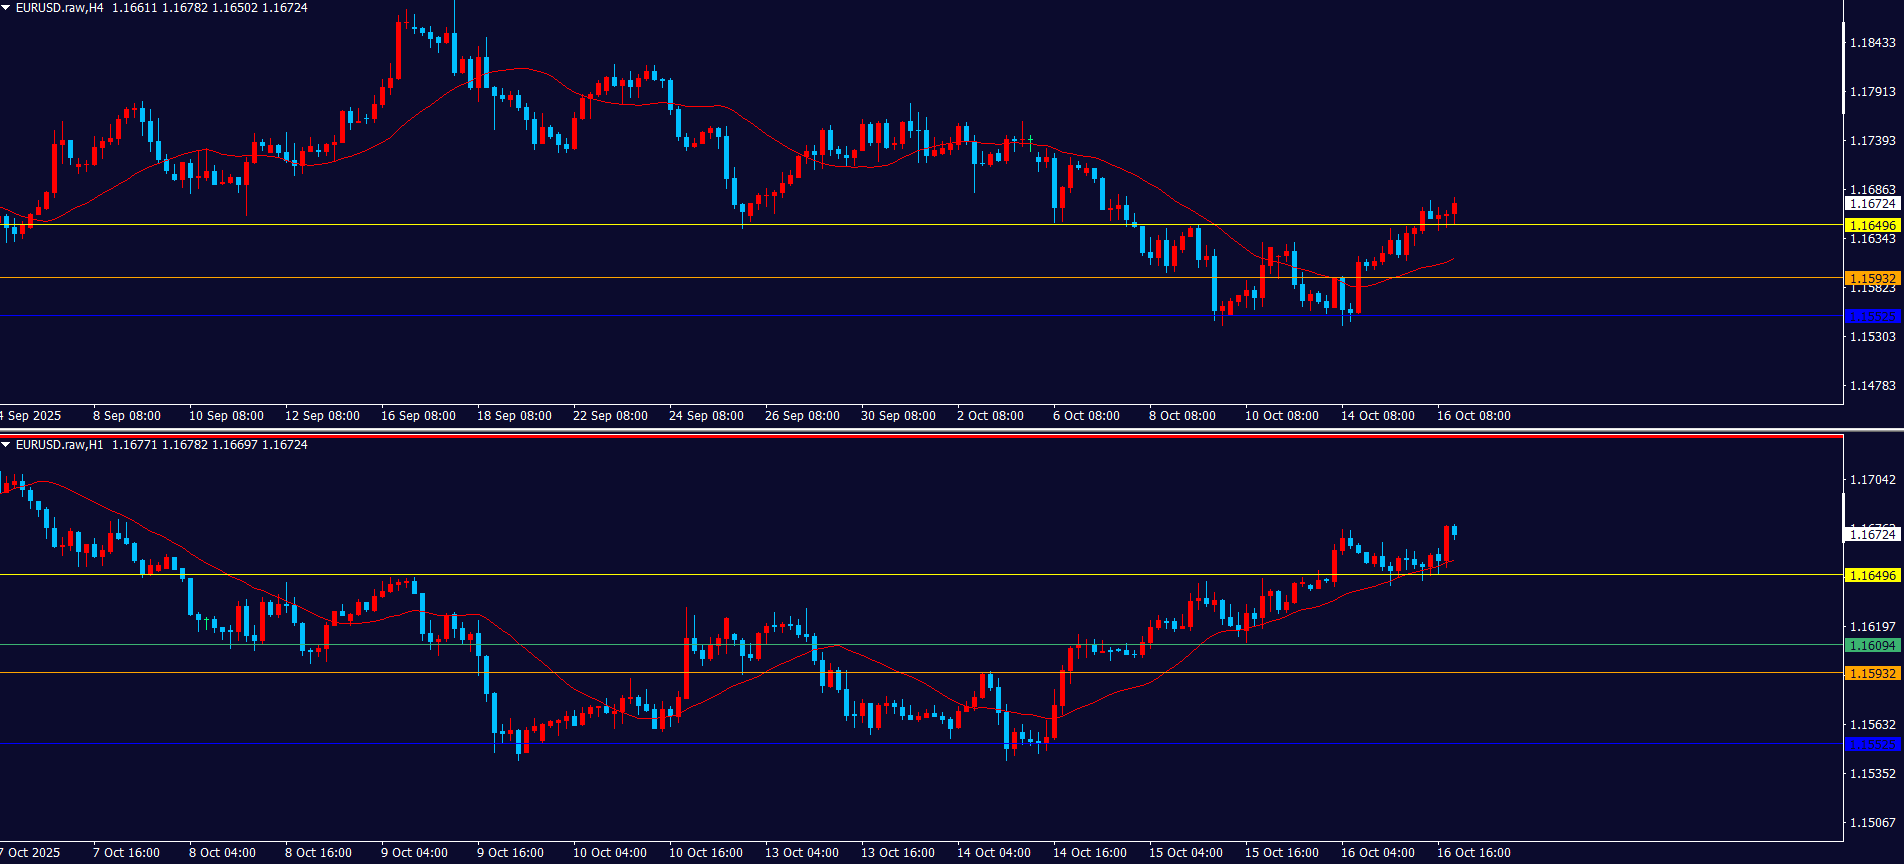
Task: Select the orange horizontal line in H1 chart
Action: pyautogui.click(x=900, y=673)
